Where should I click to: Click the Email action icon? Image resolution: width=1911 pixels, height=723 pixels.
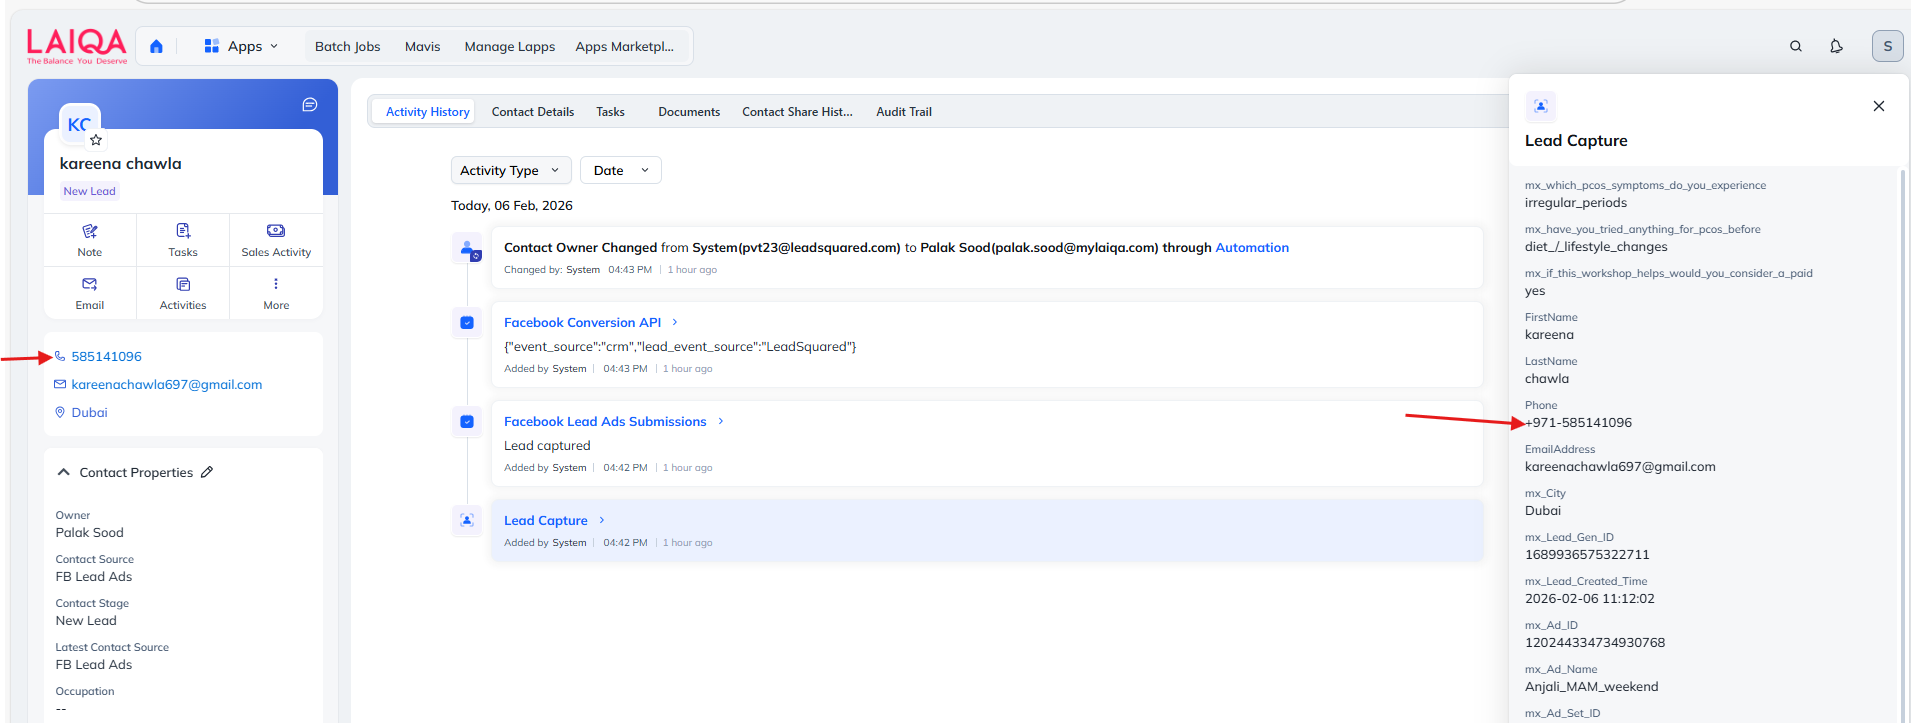(x=90, y=285)
